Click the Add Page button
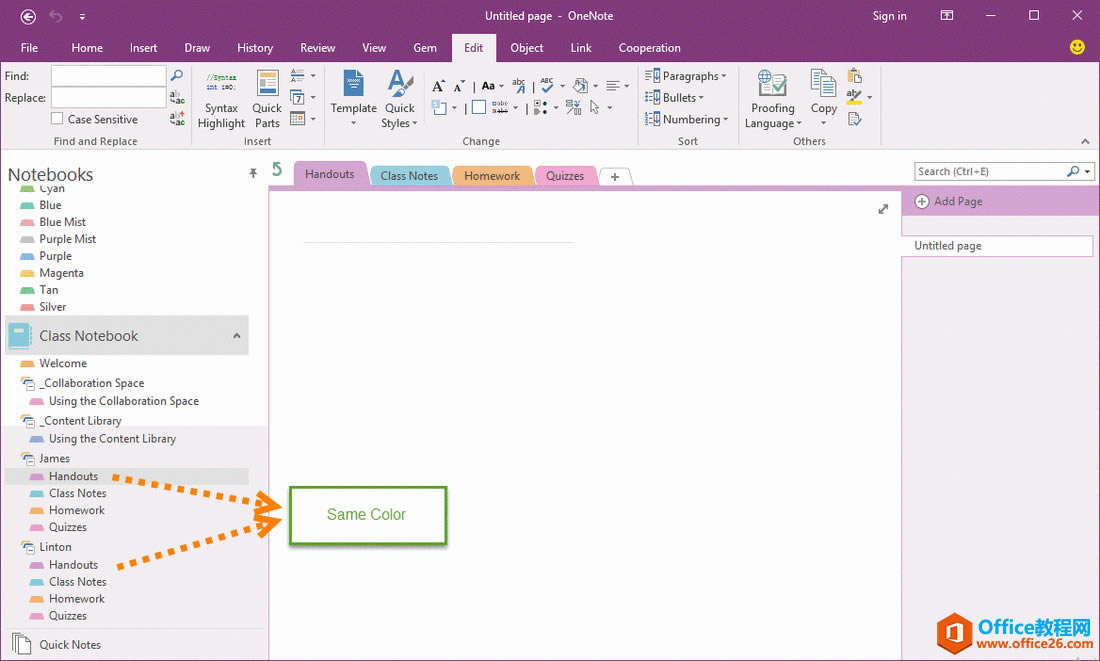 (948, 201)
